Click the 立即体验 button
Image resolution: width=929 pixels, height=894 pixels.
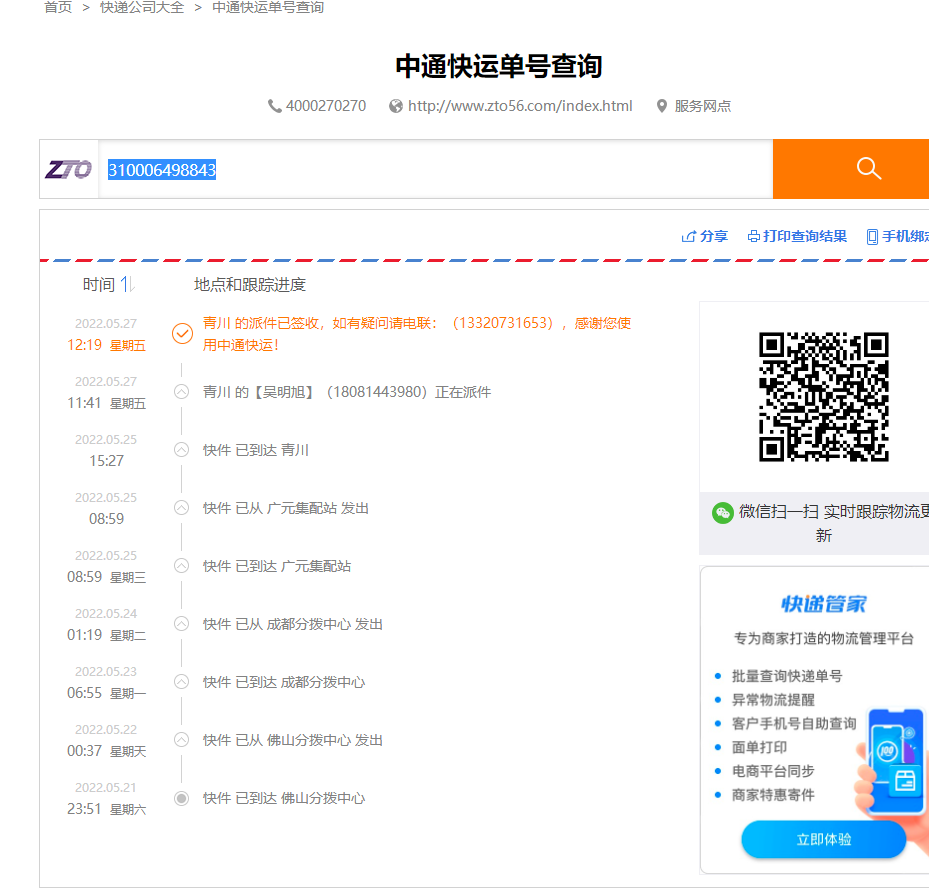[x=824, y=839]
